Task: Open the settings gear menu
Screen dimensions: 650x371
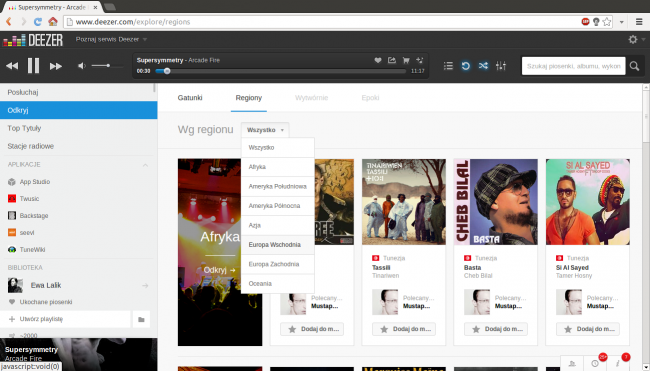Action: [633, 39]
